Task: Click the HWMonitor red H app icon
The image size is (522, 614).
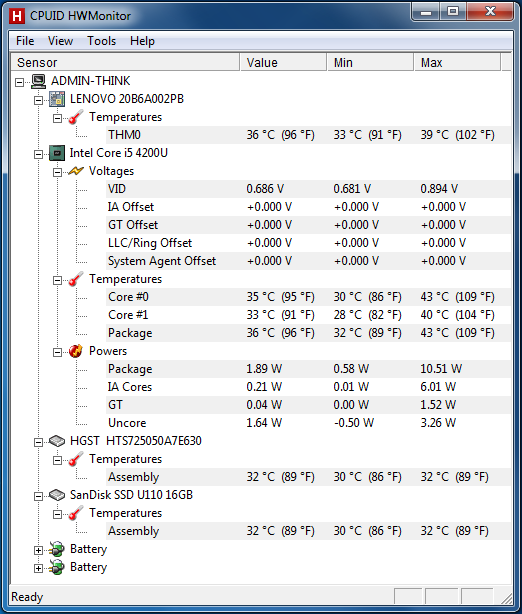Action: click(17, 16)
